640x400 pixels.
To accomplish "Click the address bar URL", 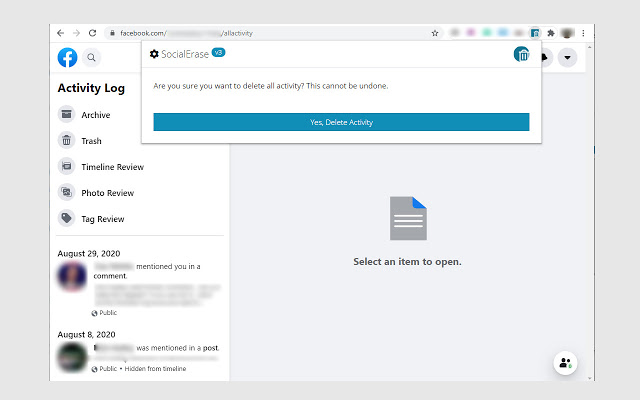I will 186,33.
